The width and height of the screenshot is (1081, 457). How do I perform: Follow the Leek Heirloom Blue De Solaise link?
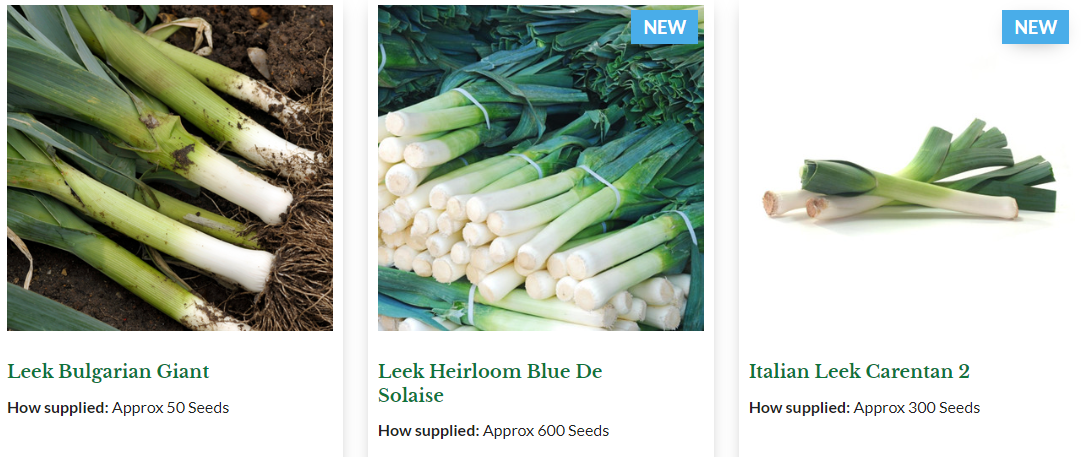pos(490,383)
